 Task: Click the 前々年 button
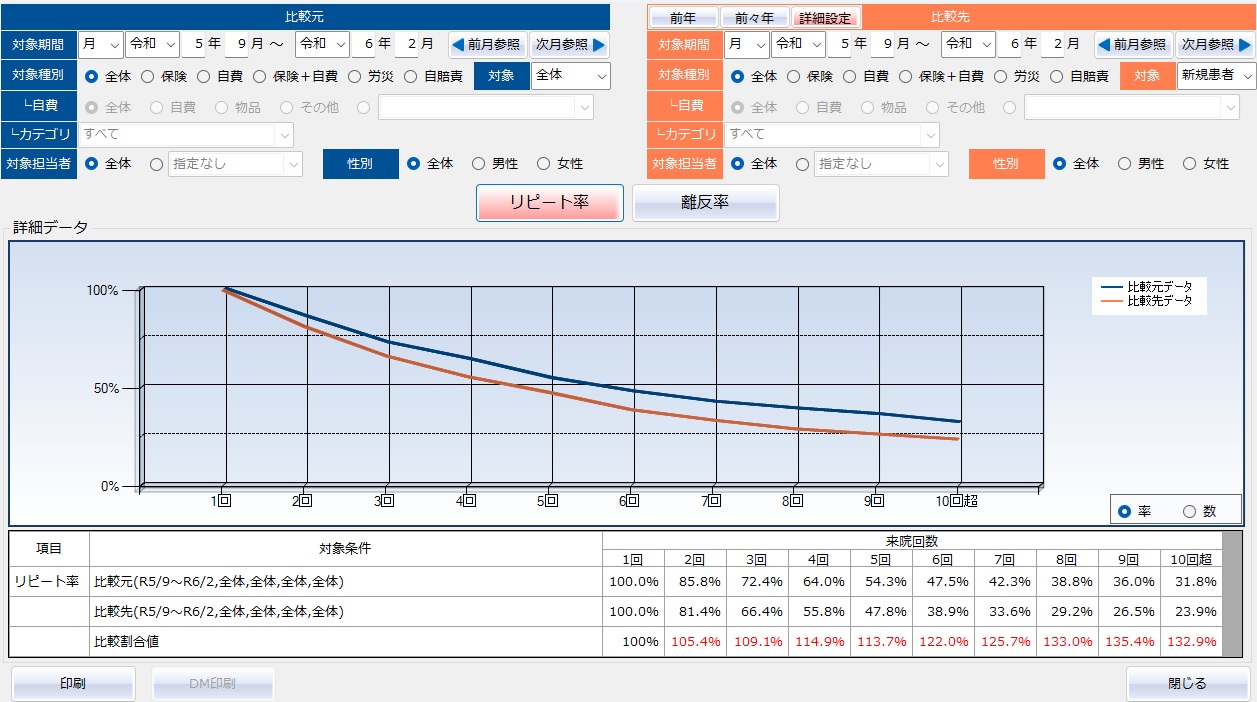755,18
